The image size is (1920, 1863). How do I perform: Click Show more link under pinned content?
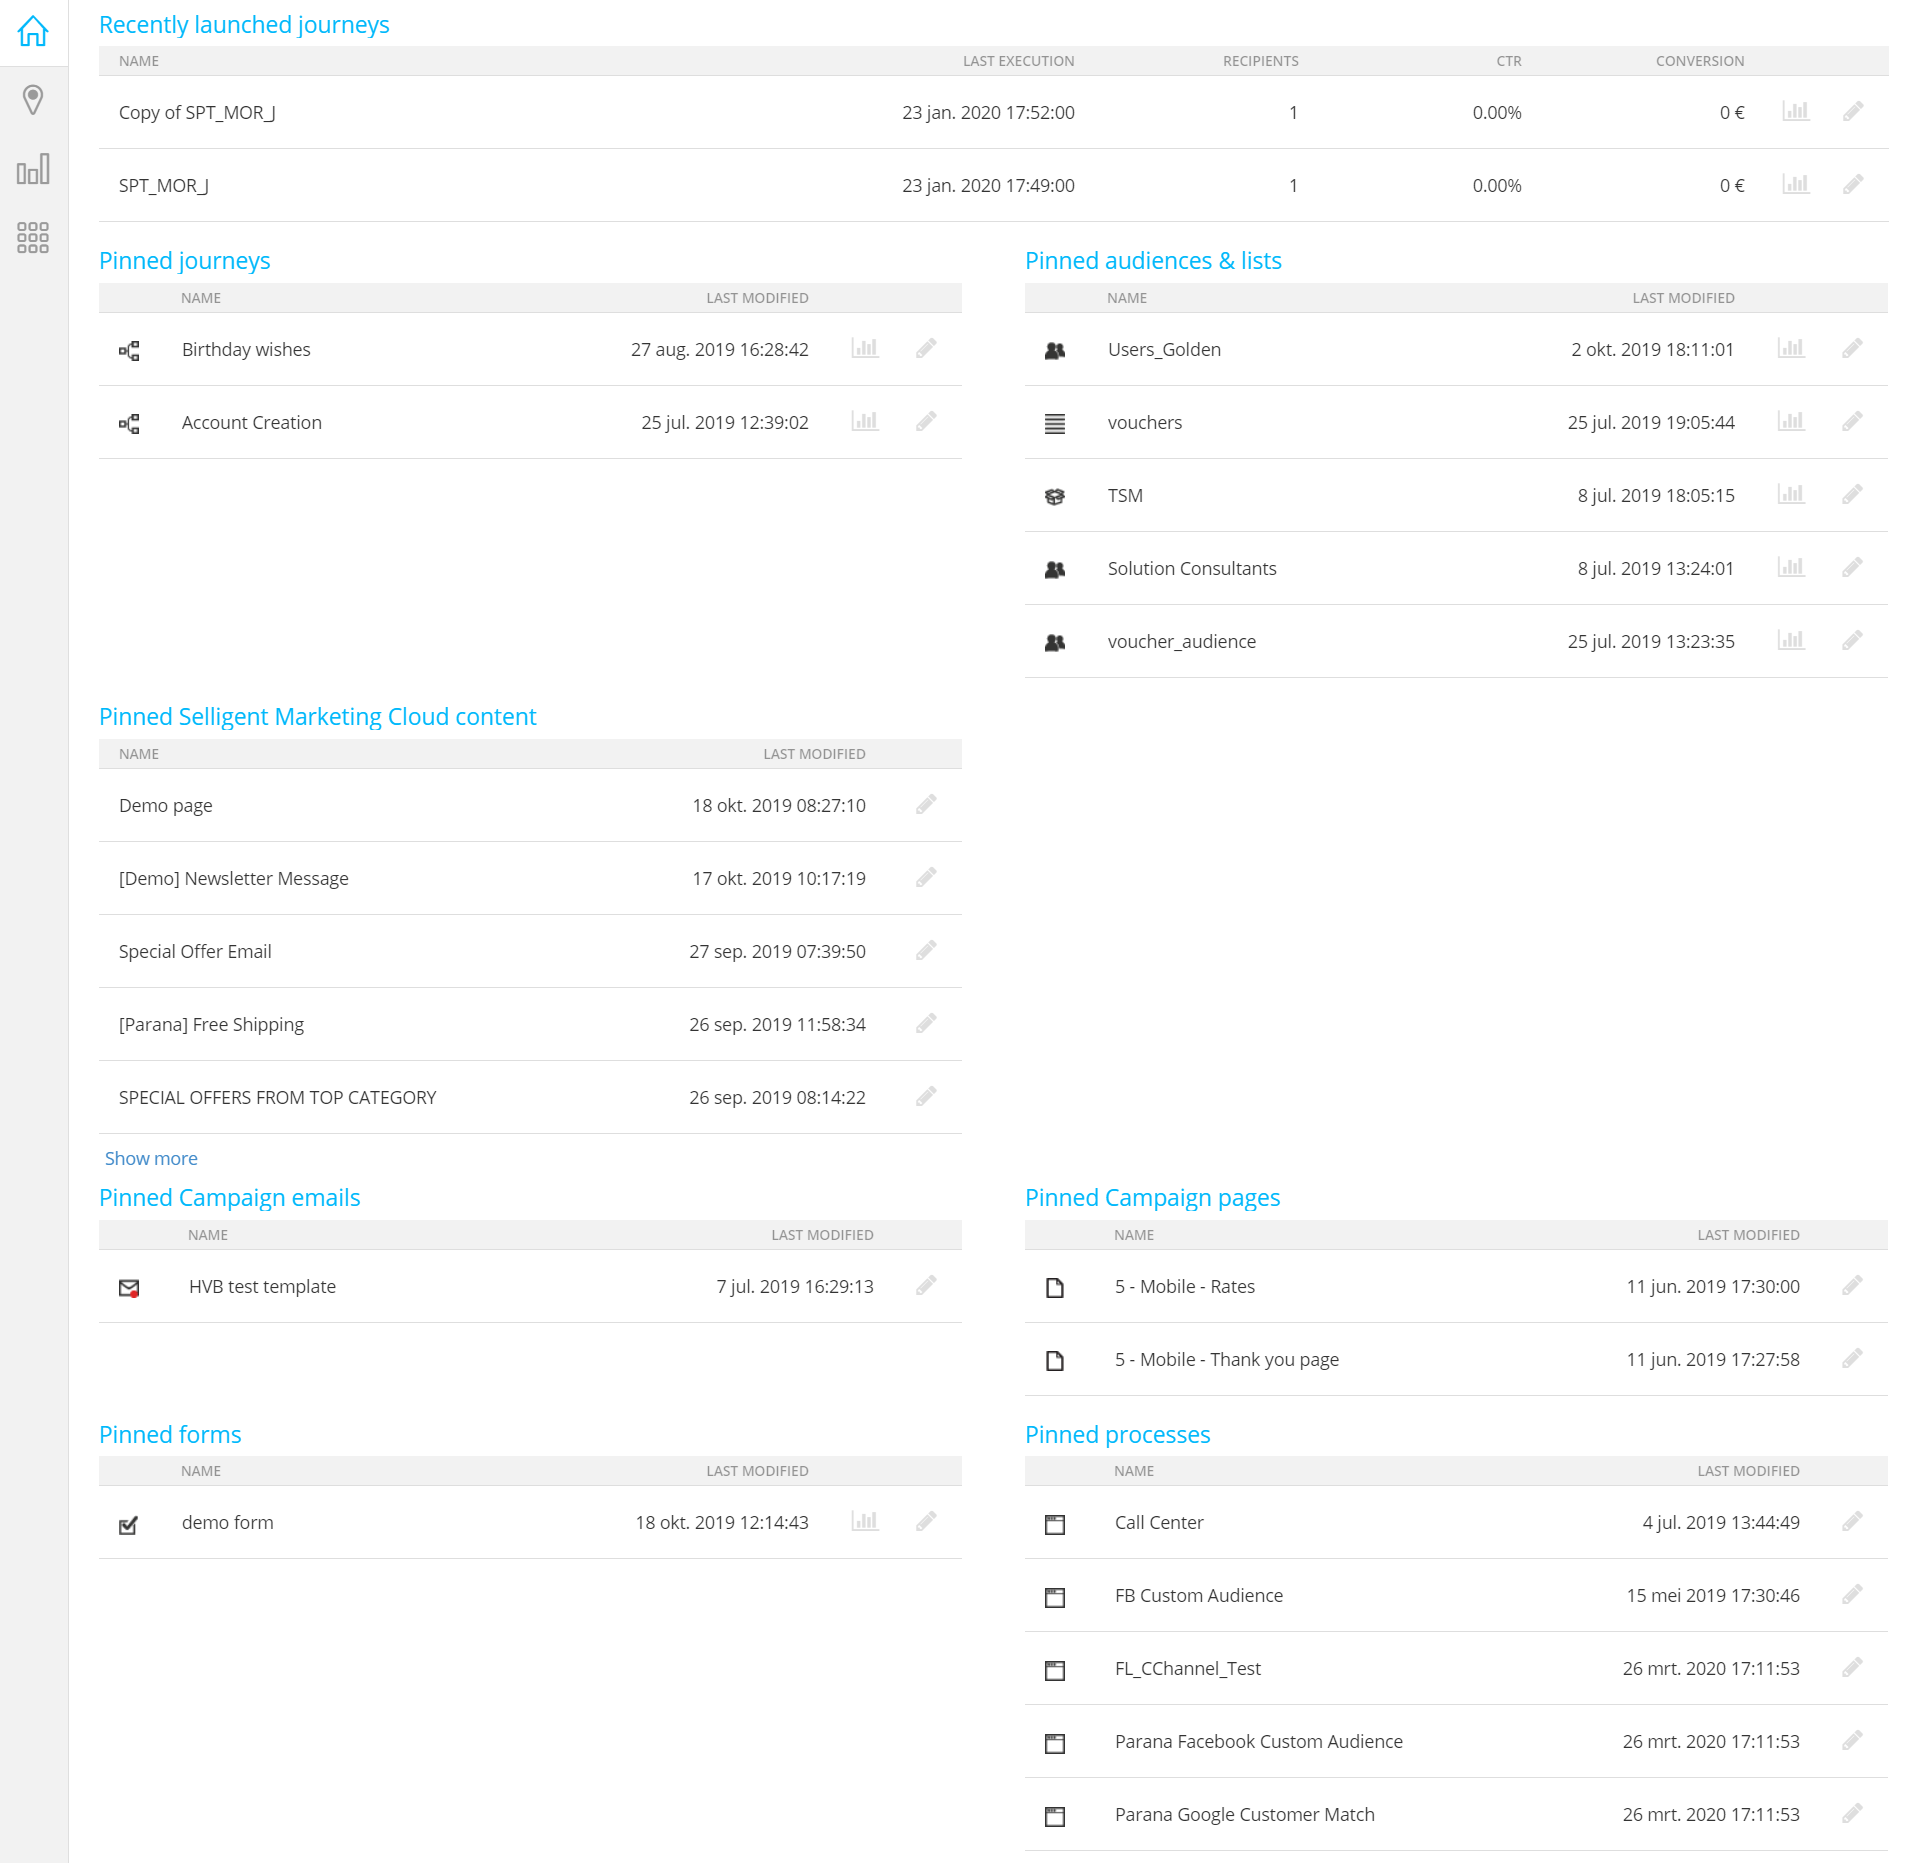[x=151, y=1158]
